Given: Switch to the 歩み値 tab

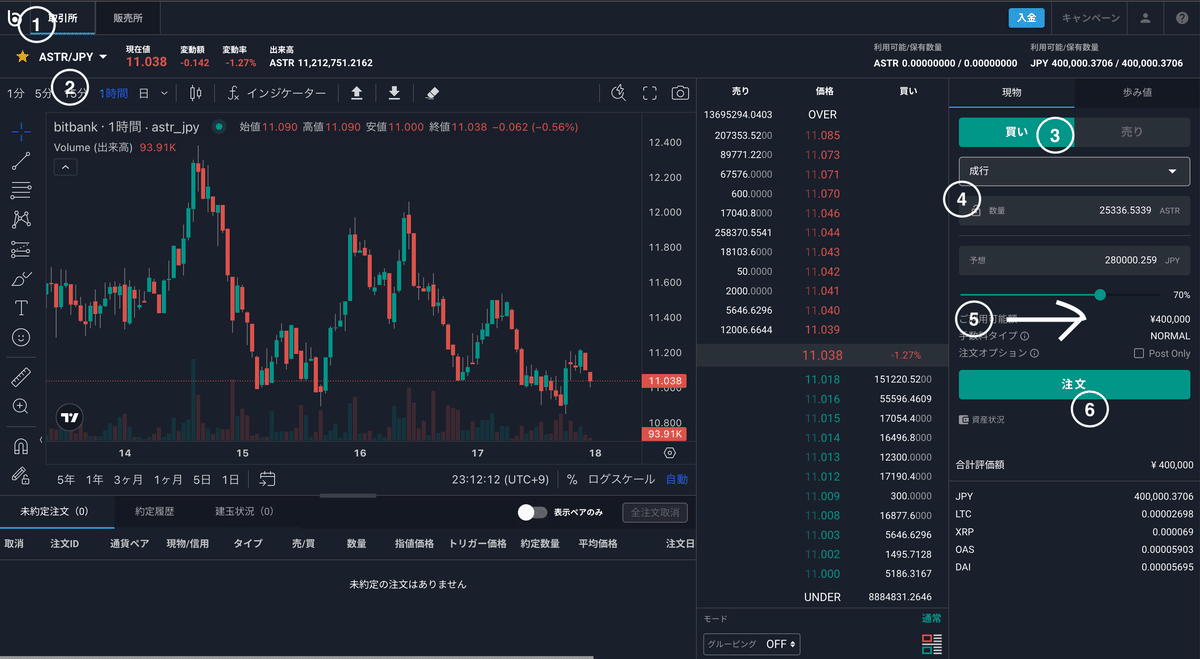Looking at the screenshot, I should click(x=1137, y=92).
